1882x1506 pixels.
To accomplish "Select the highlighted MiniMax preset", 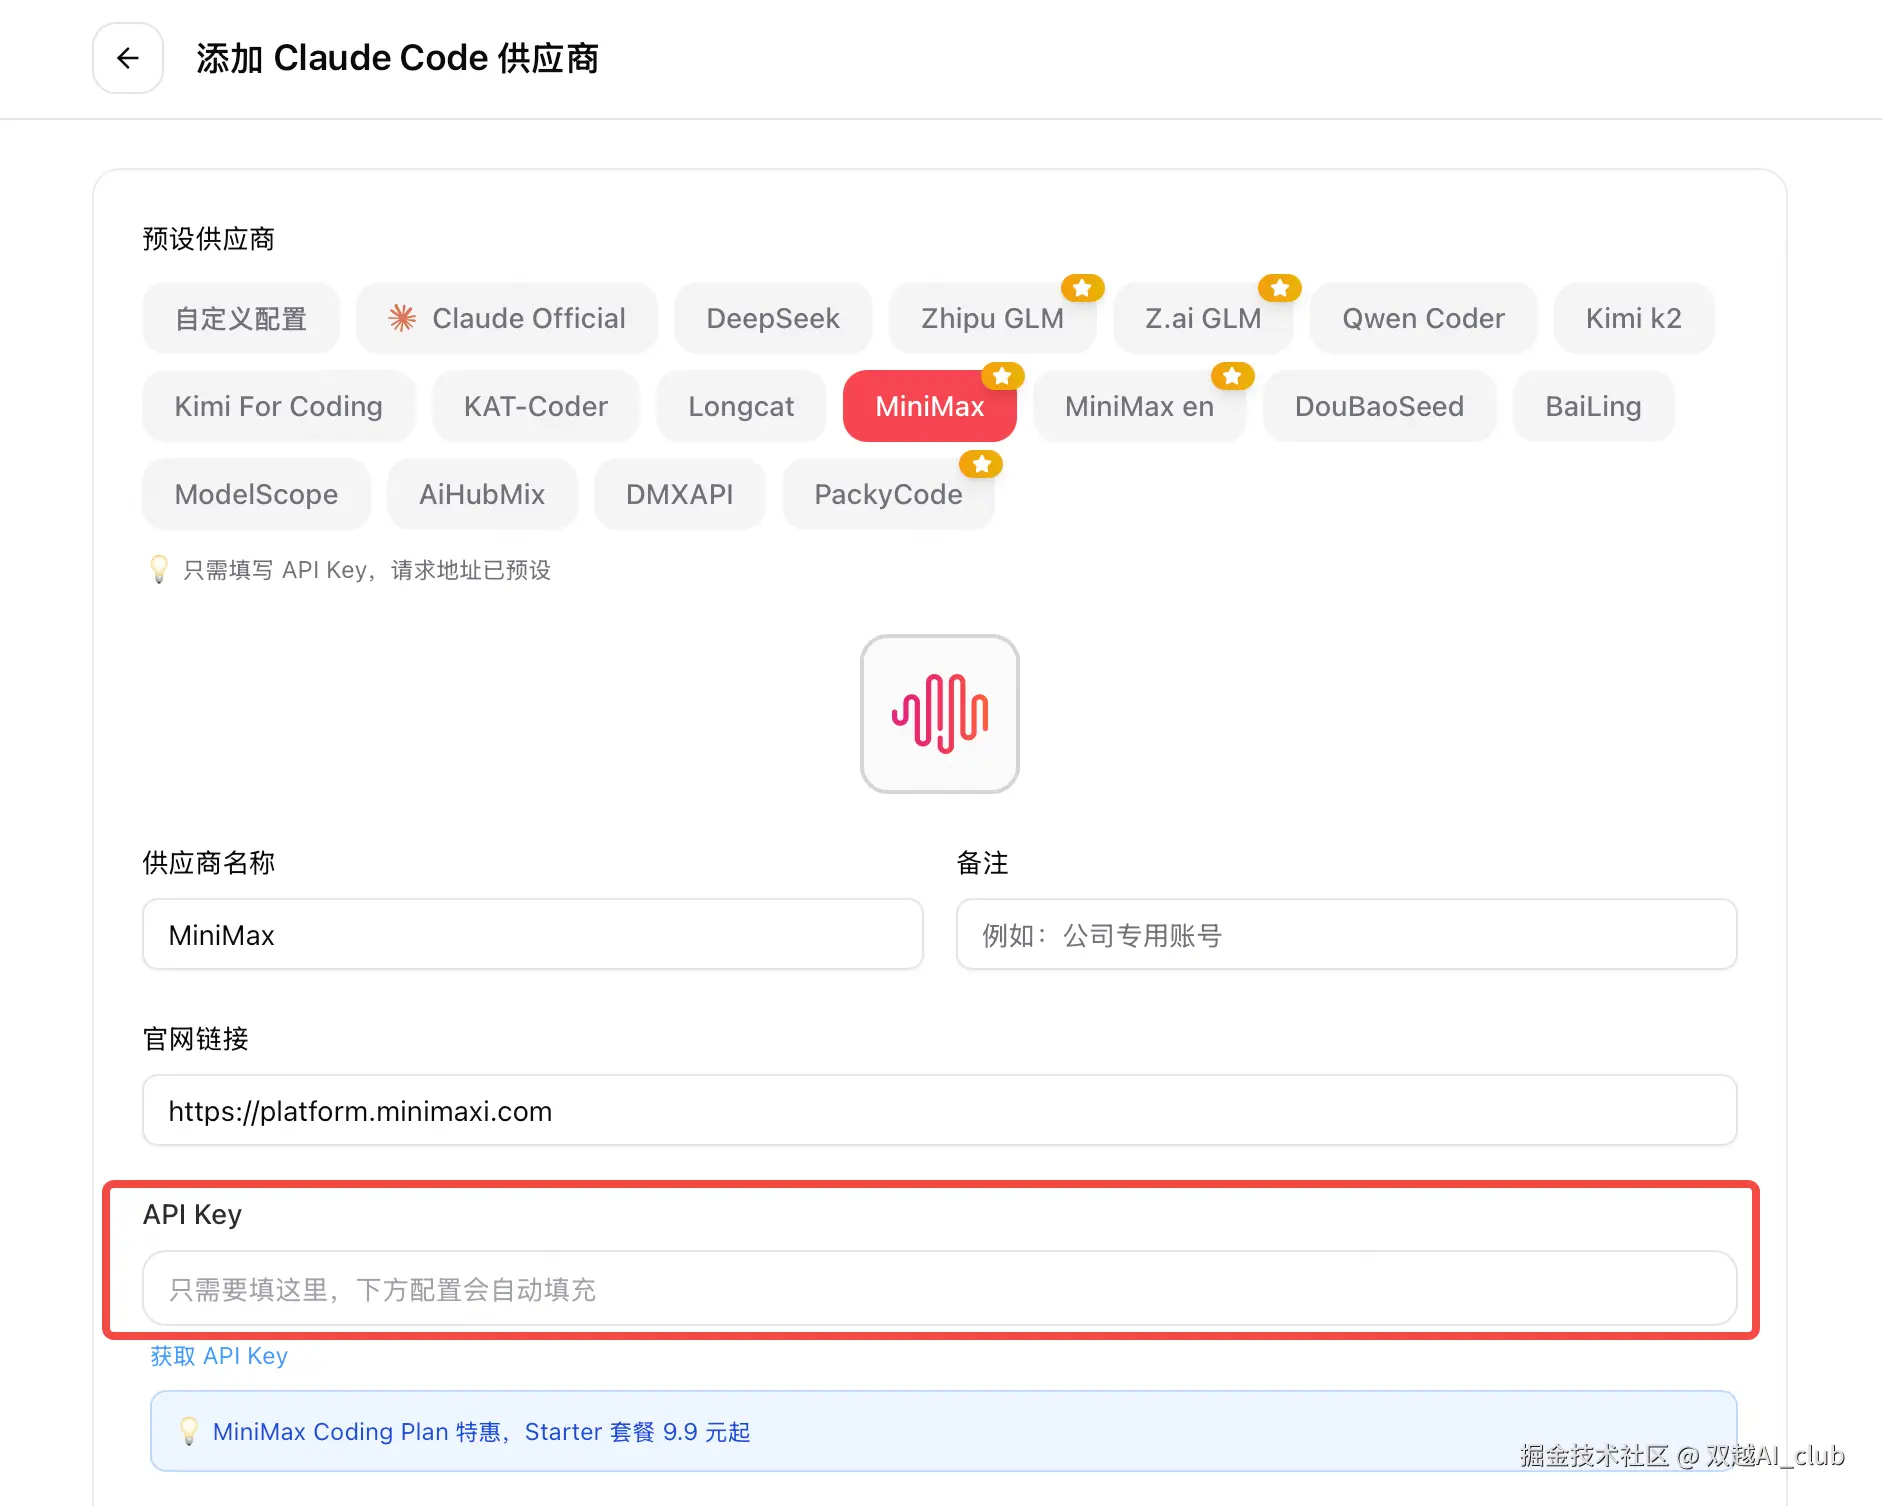I will click(x=930, y=406).
